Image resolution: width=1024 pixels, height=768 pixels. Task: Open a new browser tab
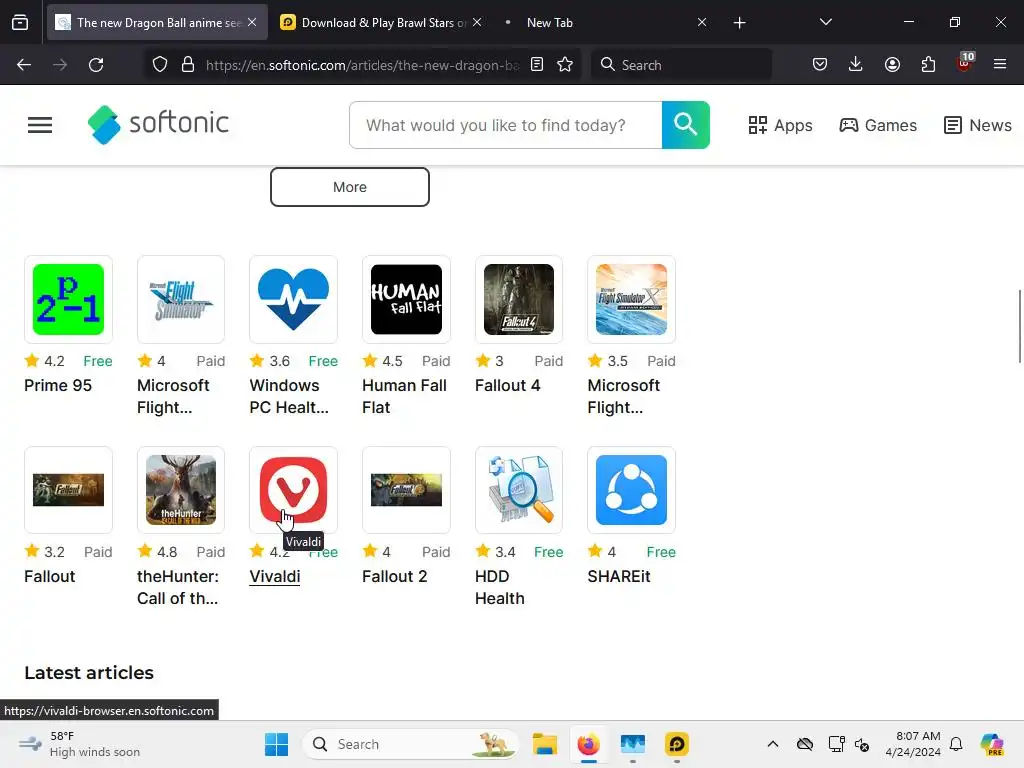pos(739,23)
